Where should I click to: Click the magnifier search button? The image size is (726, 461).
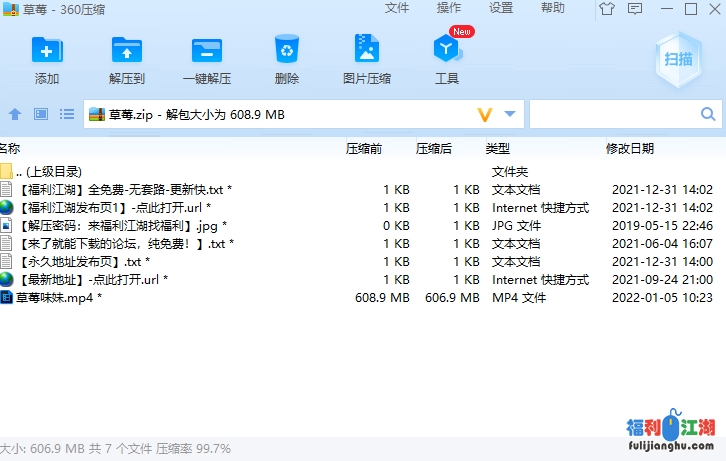tap(707, 114)
